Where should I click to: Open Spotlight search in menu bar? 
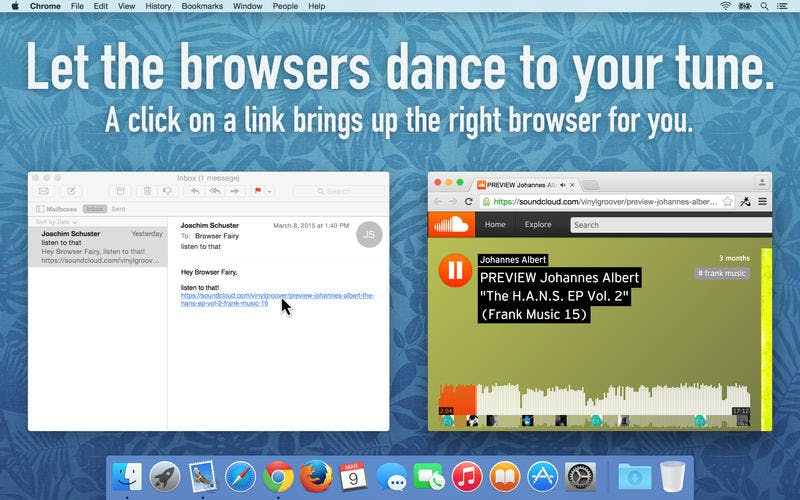[764, 6]
